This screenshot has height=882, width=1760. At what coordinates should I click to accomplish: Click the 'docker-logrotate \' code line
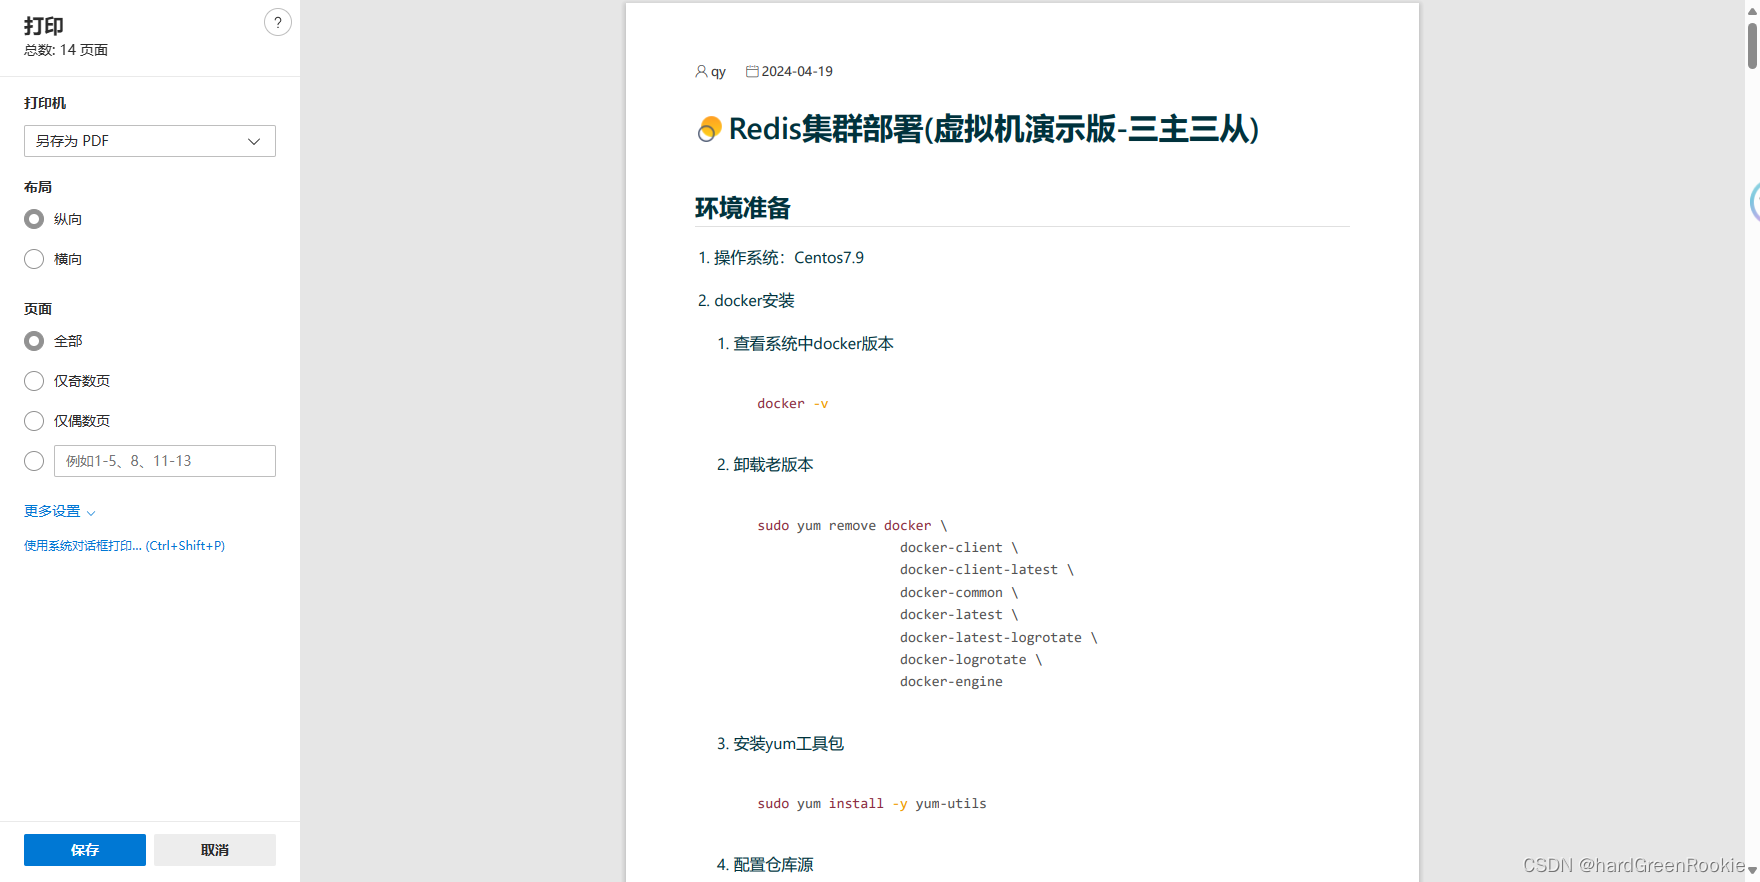tap(970, 659)
